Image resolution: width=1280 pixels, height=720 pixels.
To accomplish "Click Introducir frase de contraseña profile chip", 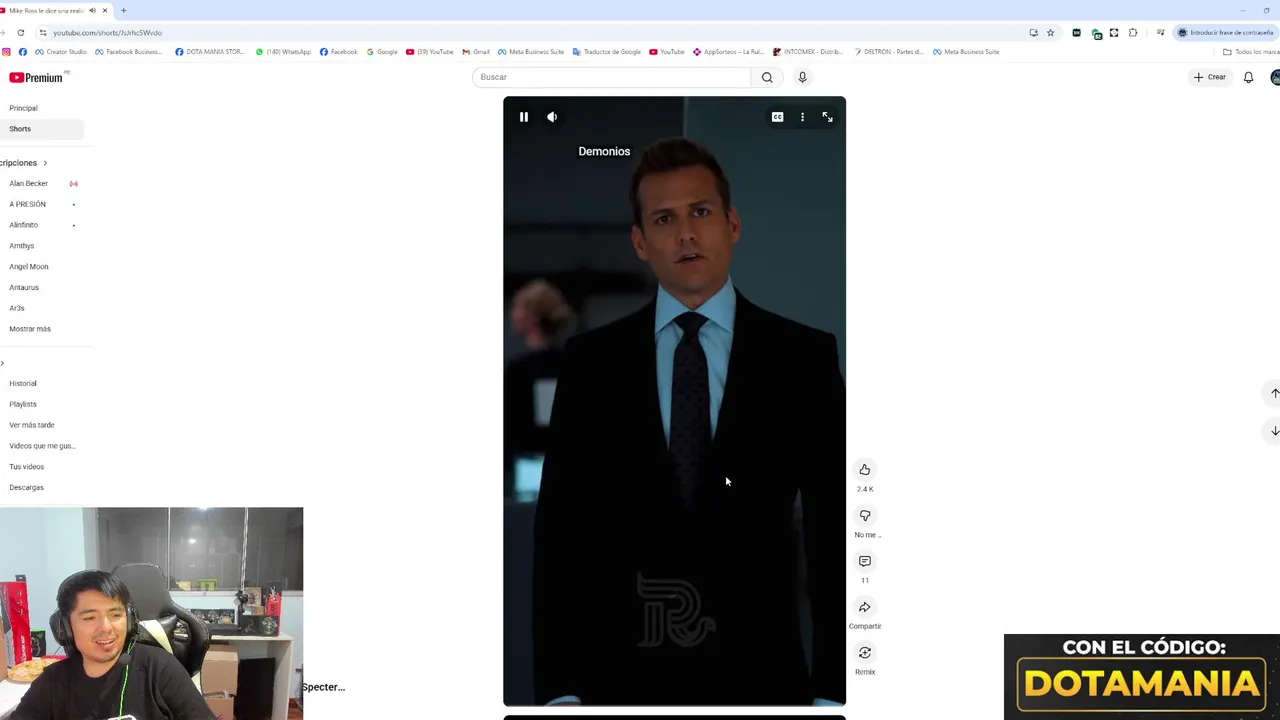I will click(x=1225, y=32).
